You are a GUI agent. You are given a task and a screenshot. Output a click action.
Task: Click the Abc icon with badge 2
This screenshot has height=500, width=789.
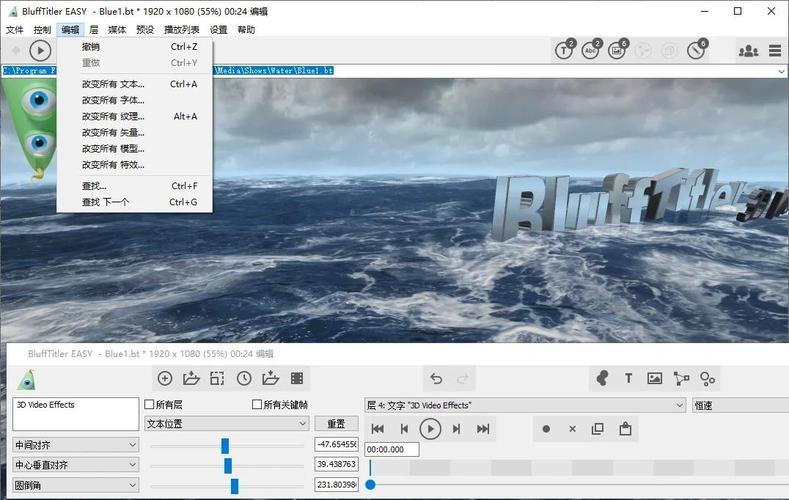coord(591,50)
